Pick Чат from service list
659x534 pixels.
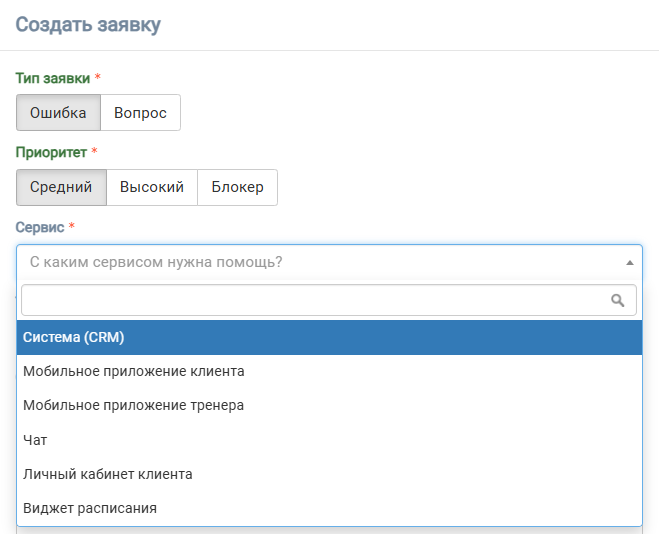click(330, 440)
